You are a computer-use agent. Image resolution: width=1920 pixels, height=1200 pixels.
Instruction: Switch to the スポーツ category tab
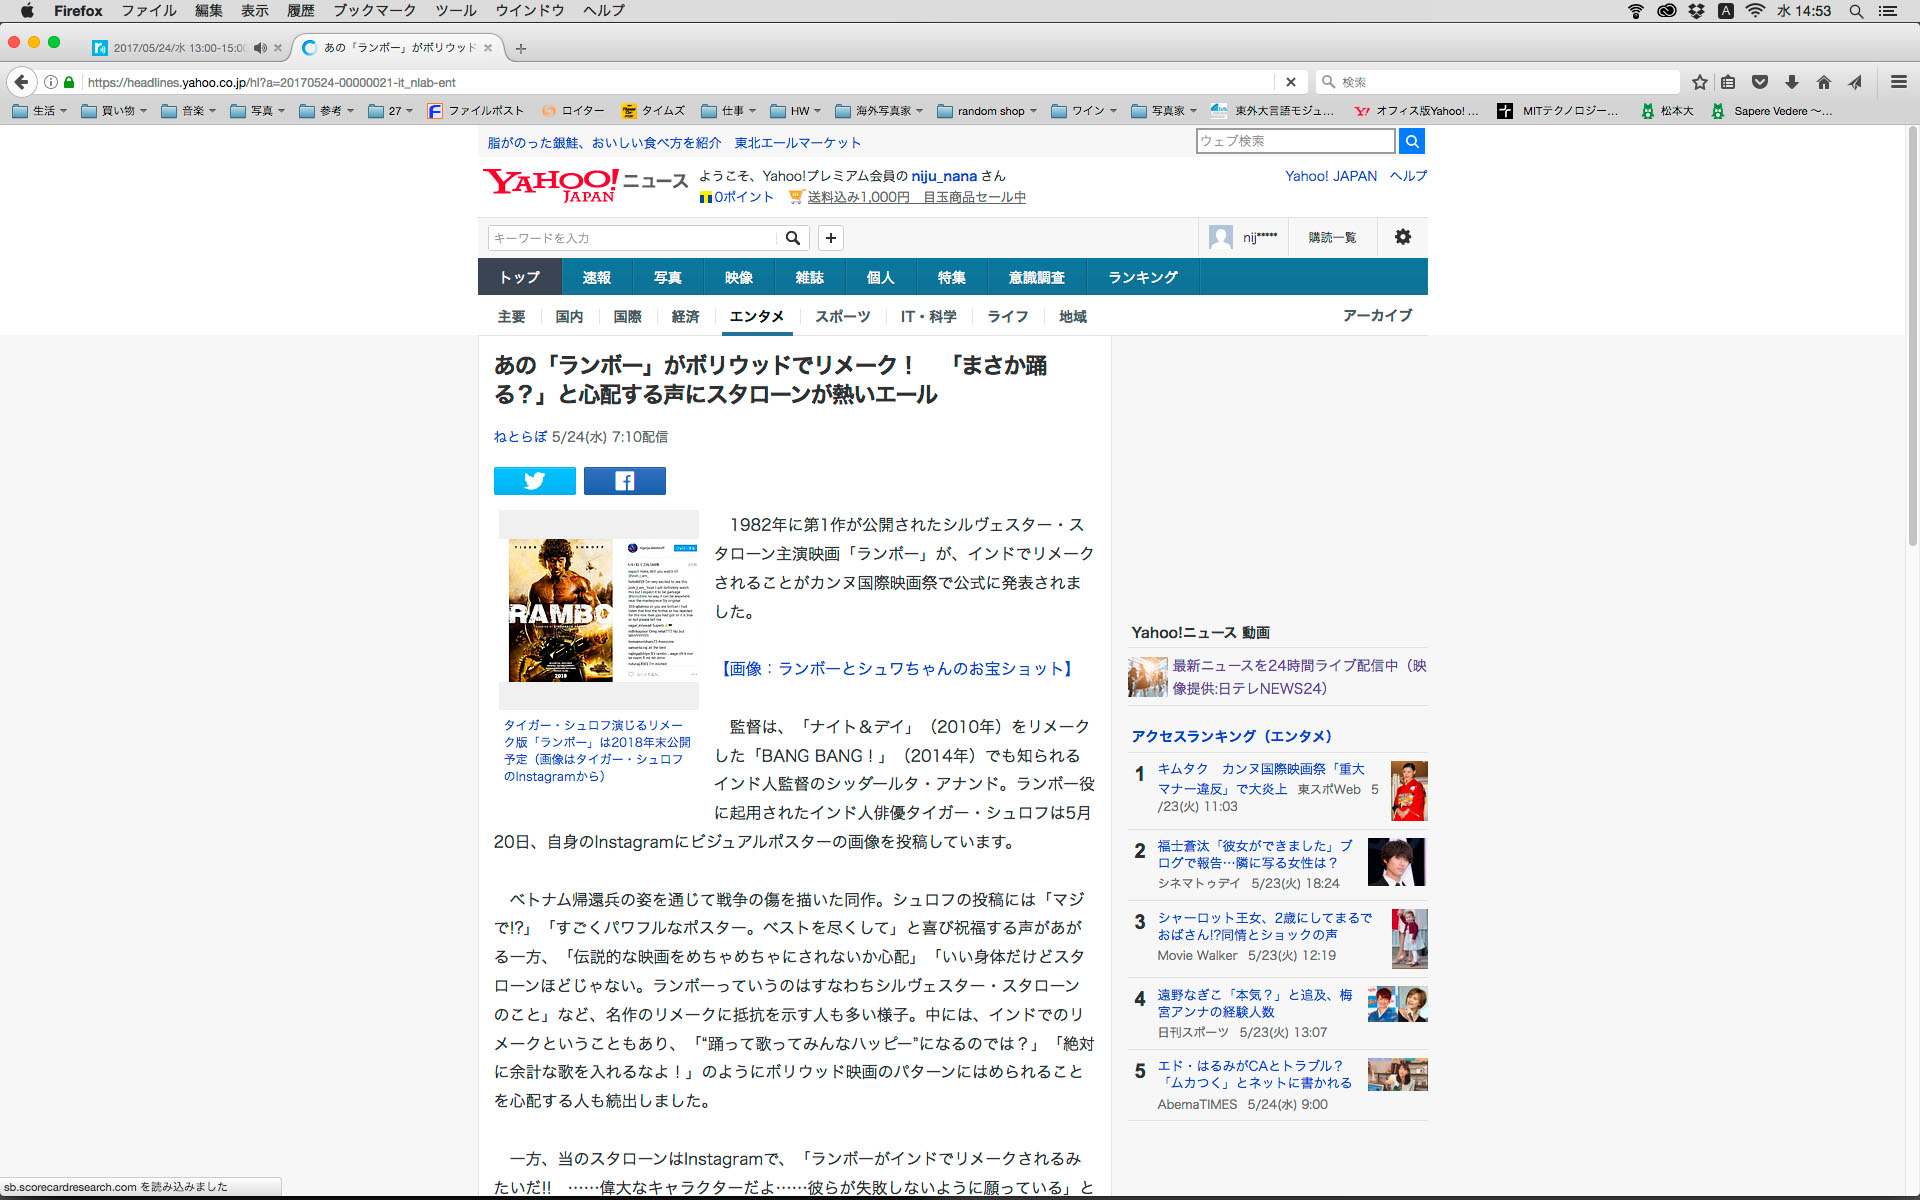pos(842,317)
